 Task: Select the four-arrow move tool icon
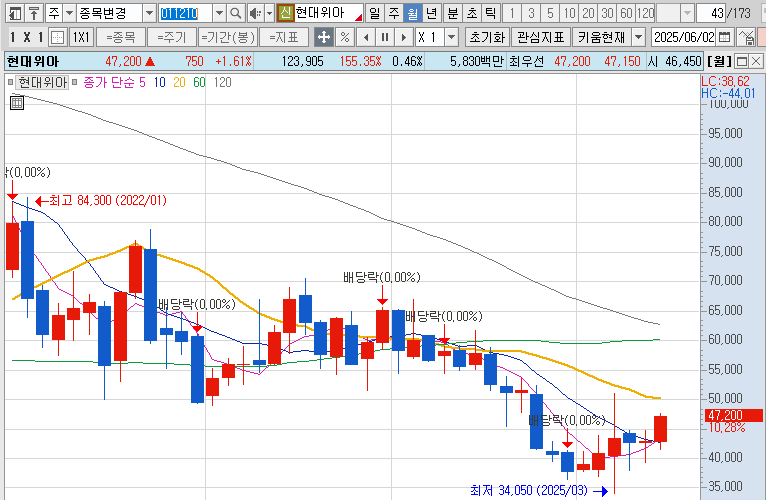click(x=324, y=37)
